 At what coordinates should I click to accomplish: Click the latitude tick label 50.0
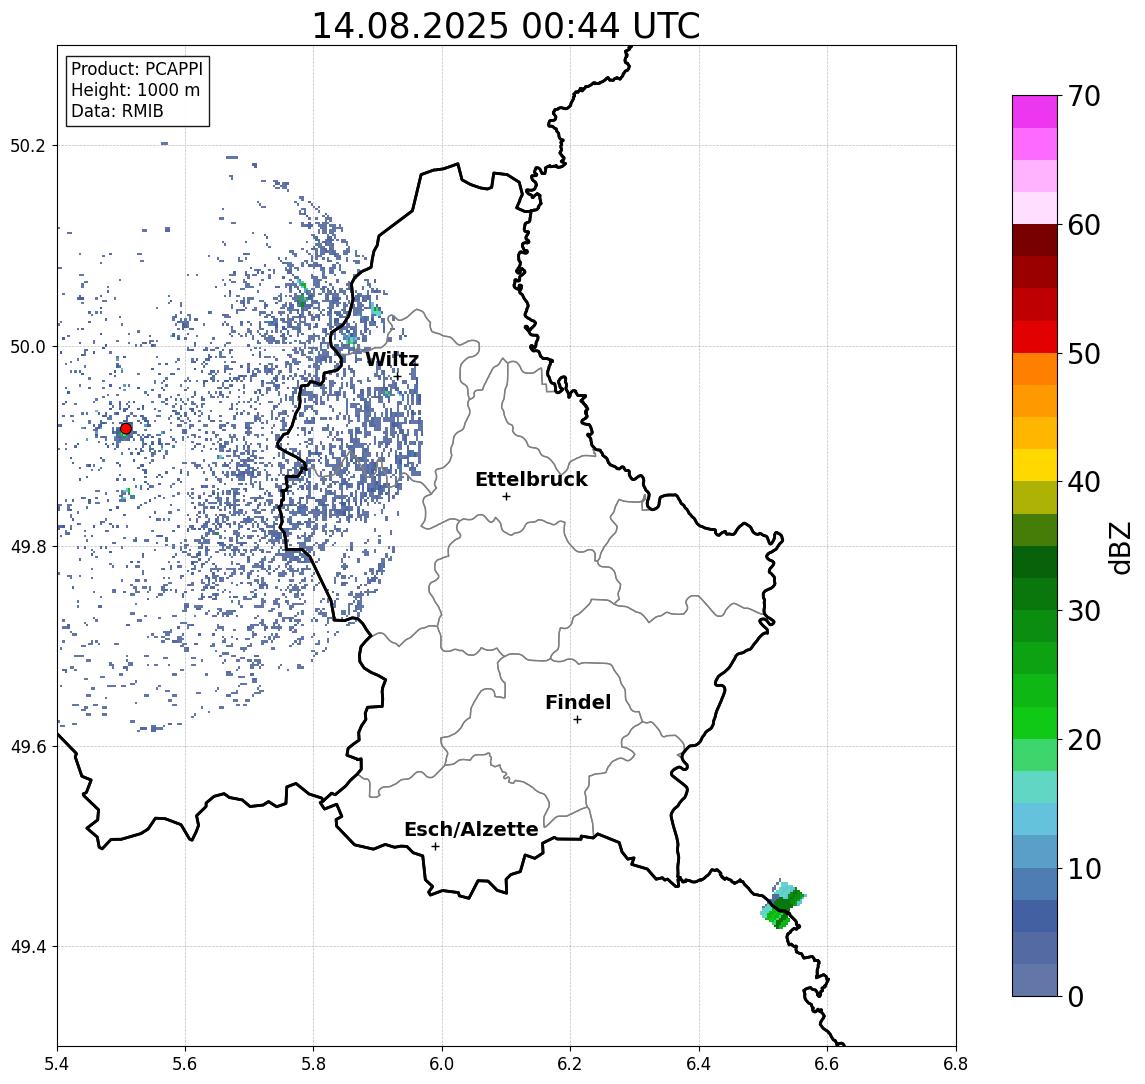28,346
